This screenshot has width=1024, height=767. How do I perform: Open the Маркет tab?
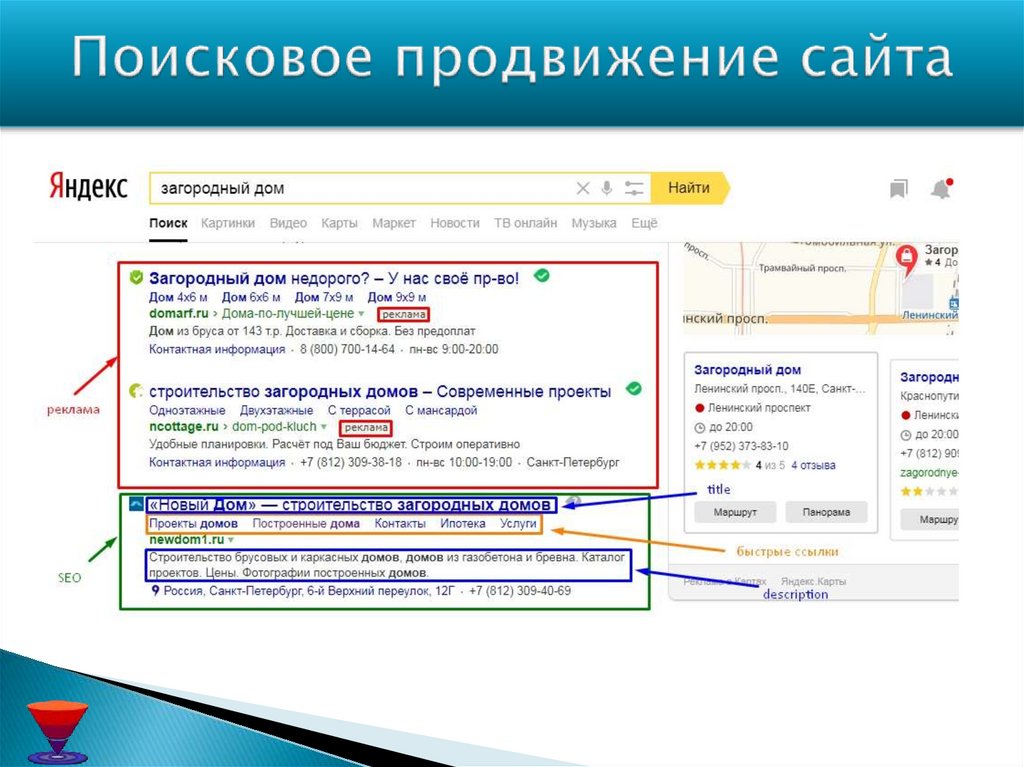point(394,223)
